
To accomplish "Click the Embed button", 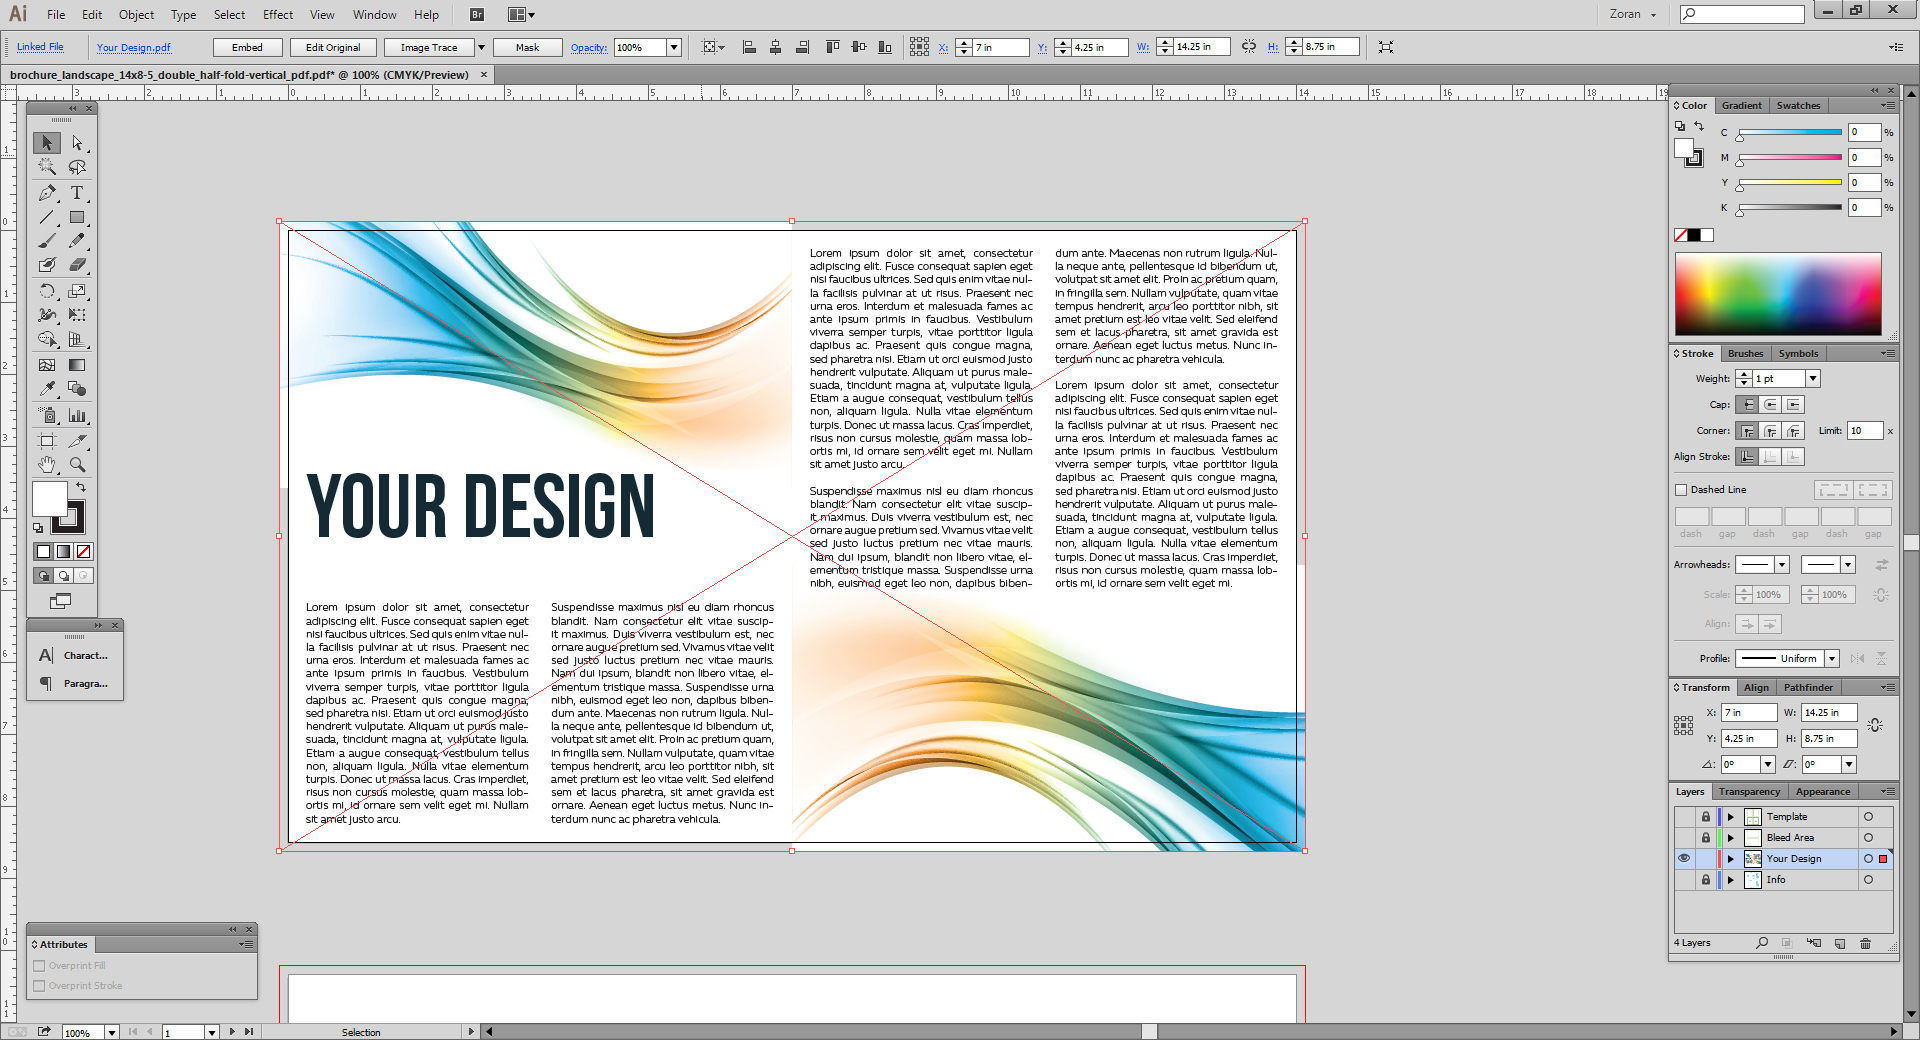I will pyautogui.click(x=247, y=47).
